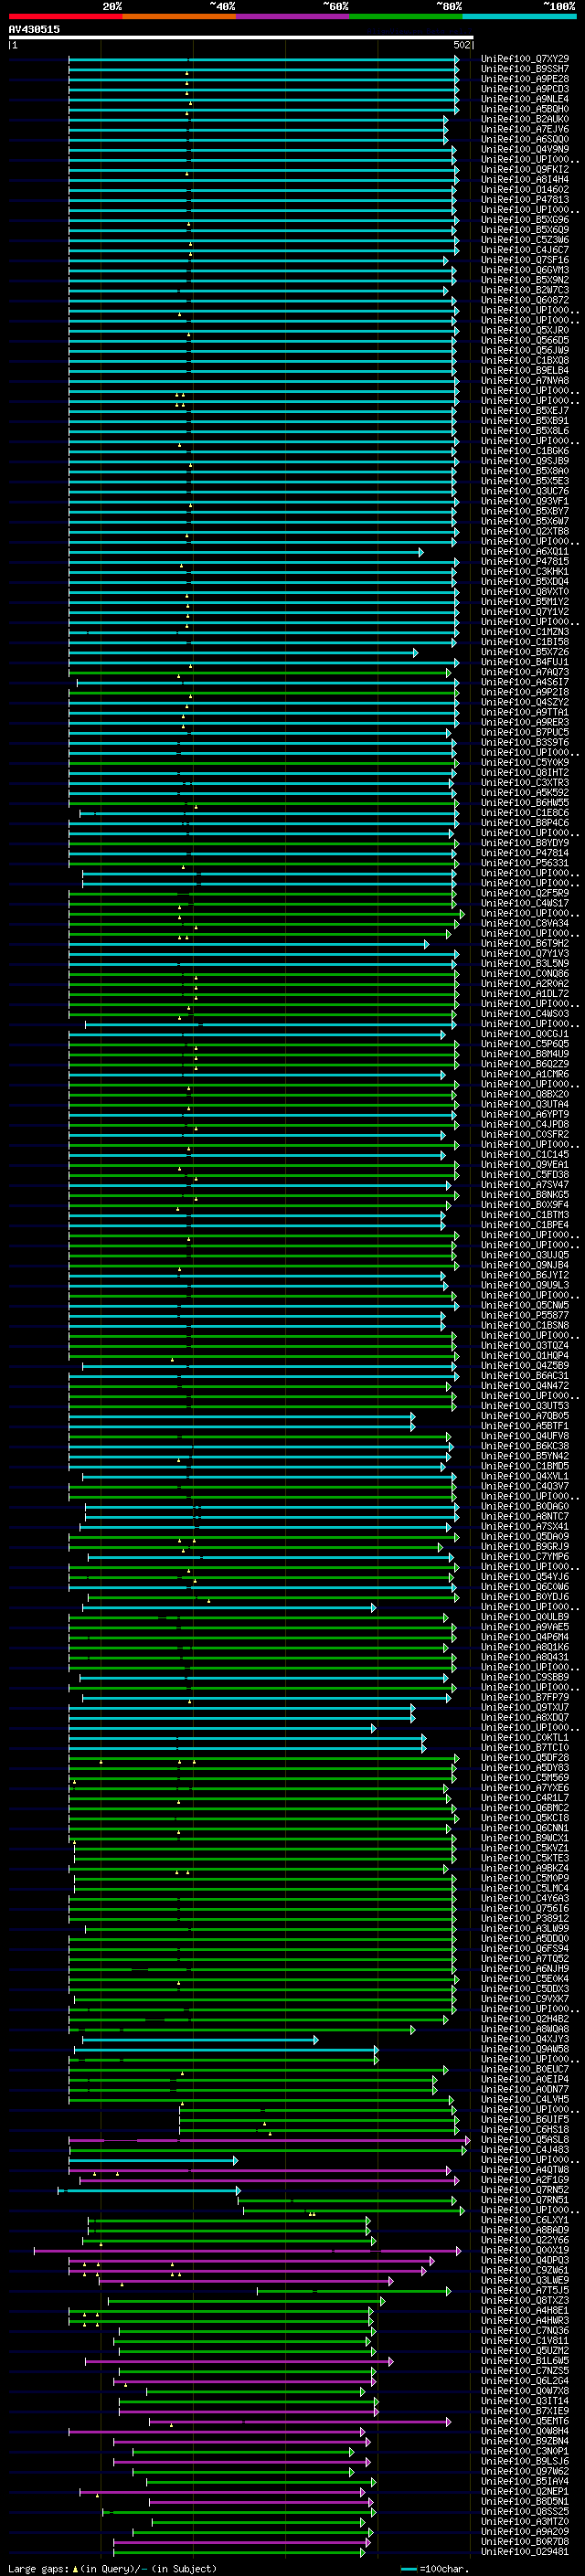This screenshot has width=585, height=2576.
Task: Select UniRef100_A6XQ11 entry
Action: [525, 552]
